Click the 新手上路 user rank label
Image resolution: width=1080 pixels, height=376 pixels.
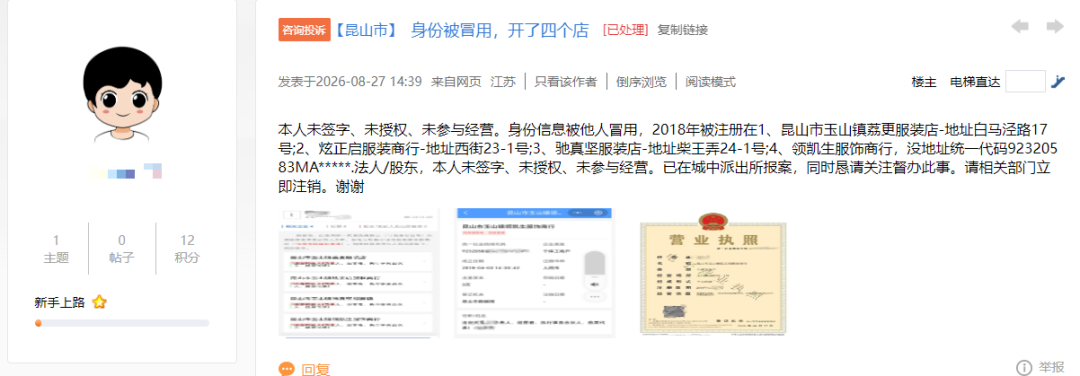pos(61,302)
